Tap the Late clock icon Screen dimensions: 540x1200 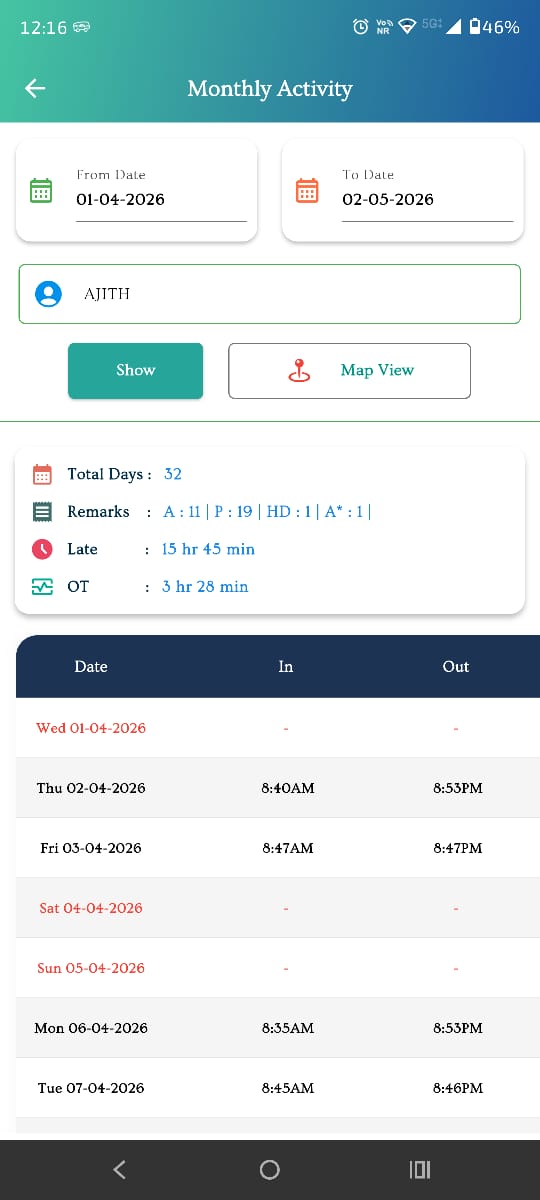coord(42,549)
